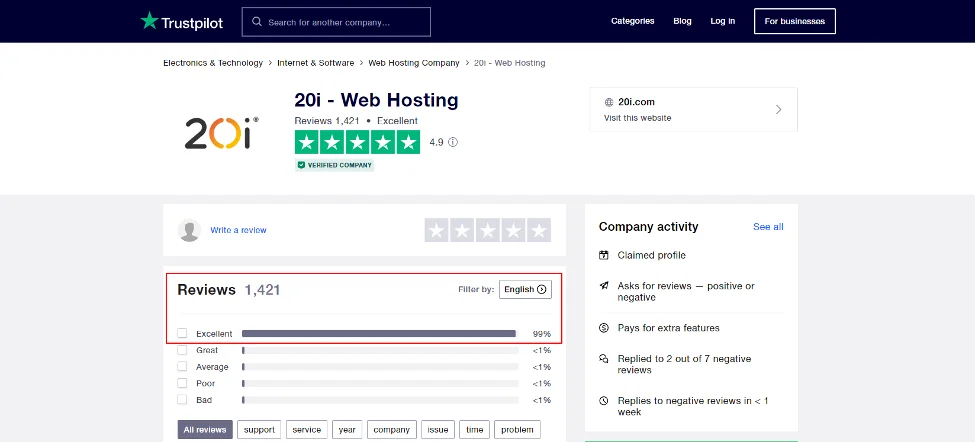Screen dimensions: 977x443
Task: Click the Visit this website text
Action: [x=637, y=118]
